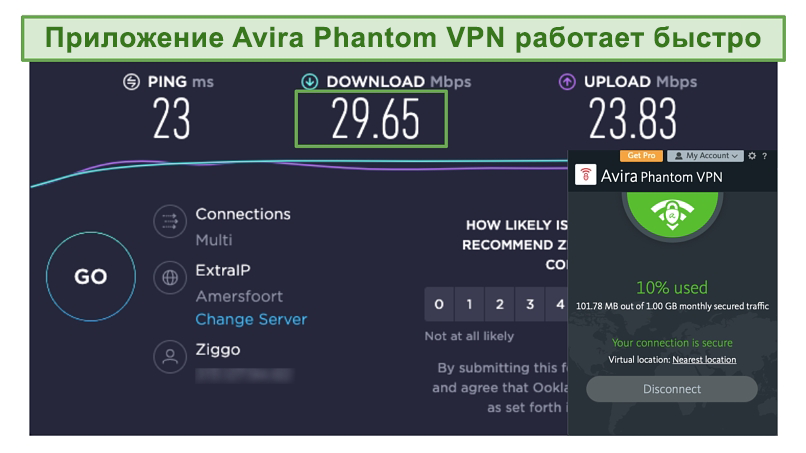The width and height of the screenshot is (806, 453).
Task: Click the Connections mode icon
Action: (170, 222)
